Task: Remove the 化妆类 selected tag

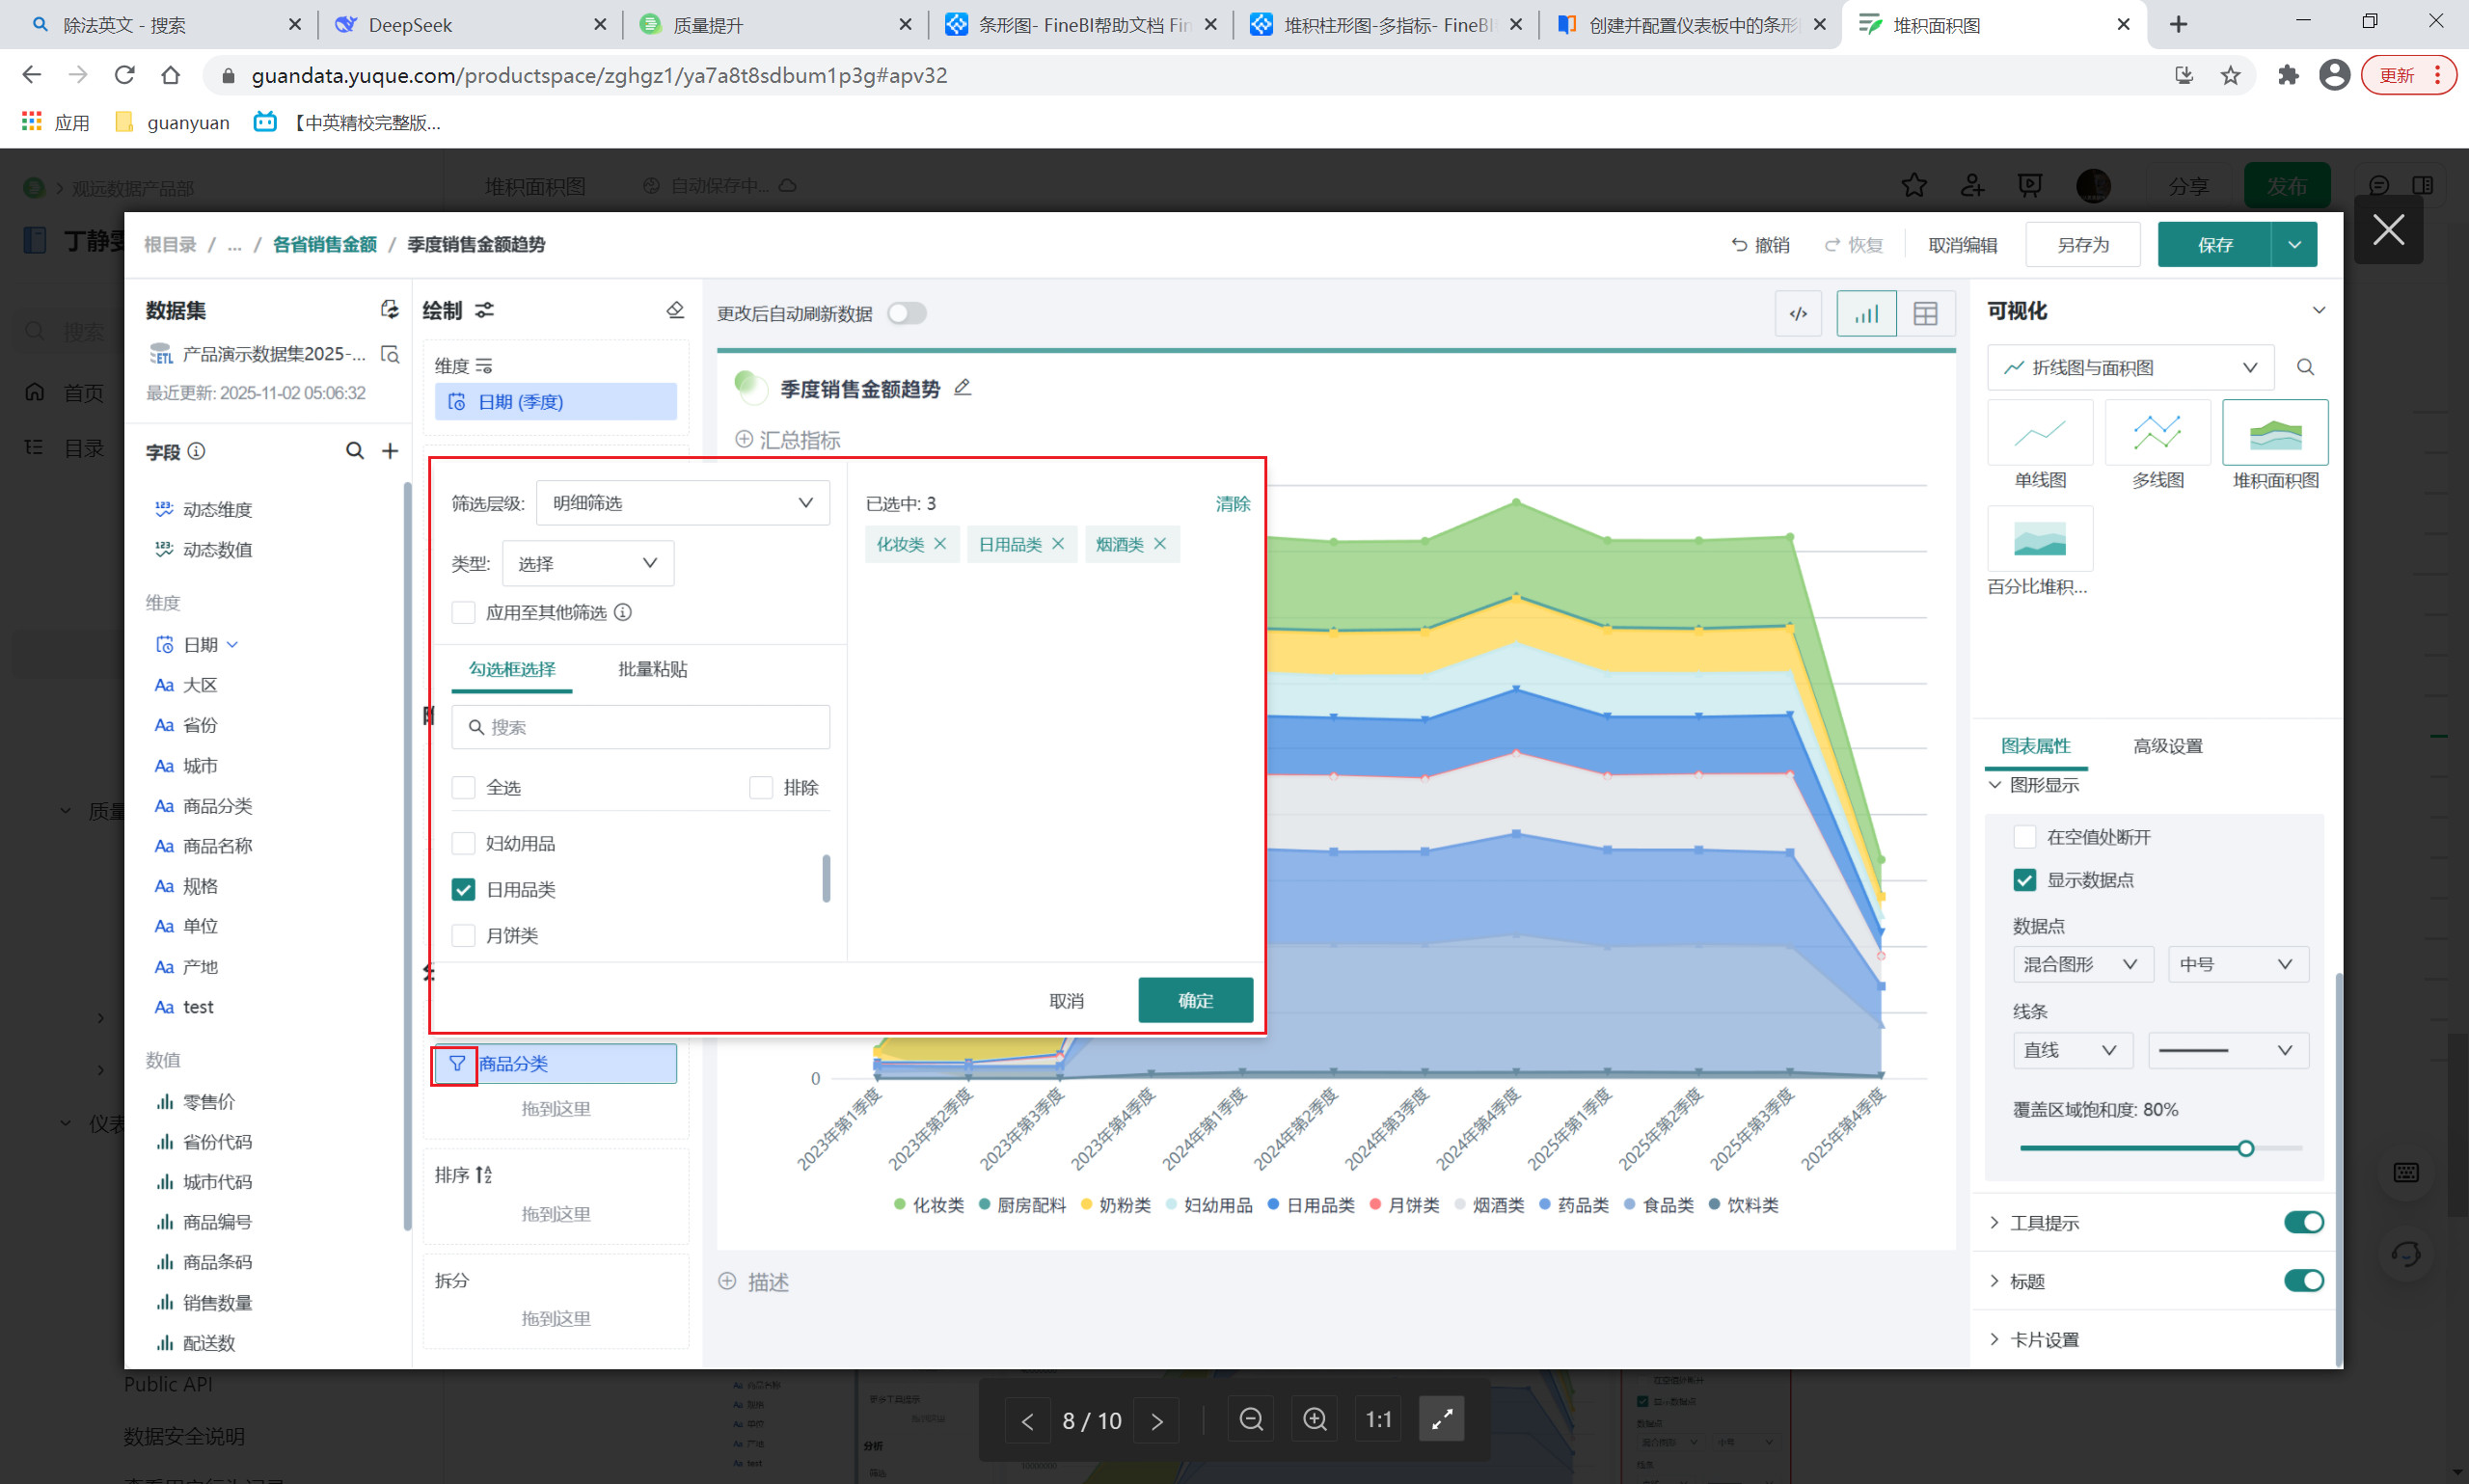Action: (x=940, y=544)
